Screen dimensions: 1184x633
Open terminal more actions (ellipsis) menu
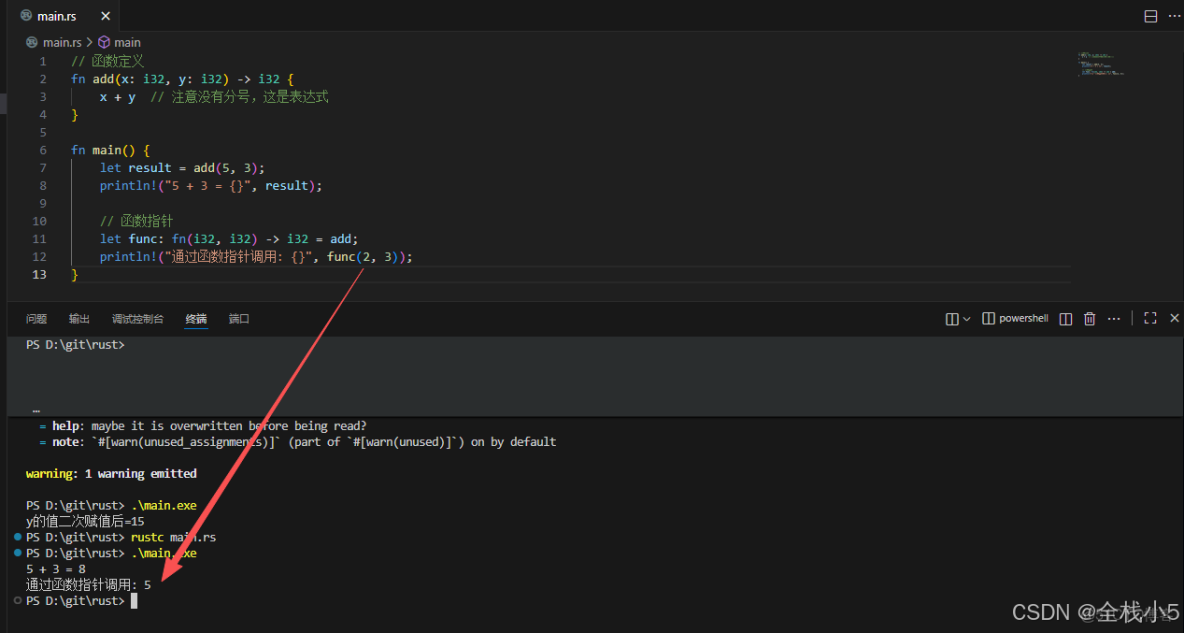pos(1114,318)
